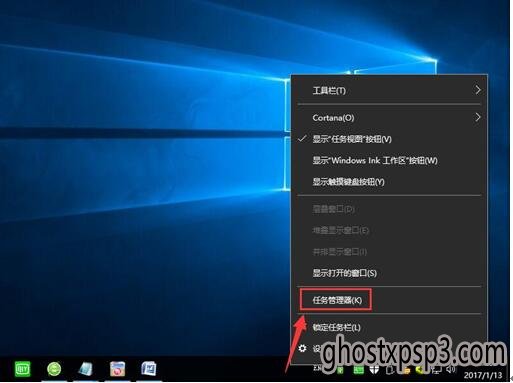Toggle 锁定任务栏(L)
The height and width of the screenshot is (383, 513).
(389, 327)
